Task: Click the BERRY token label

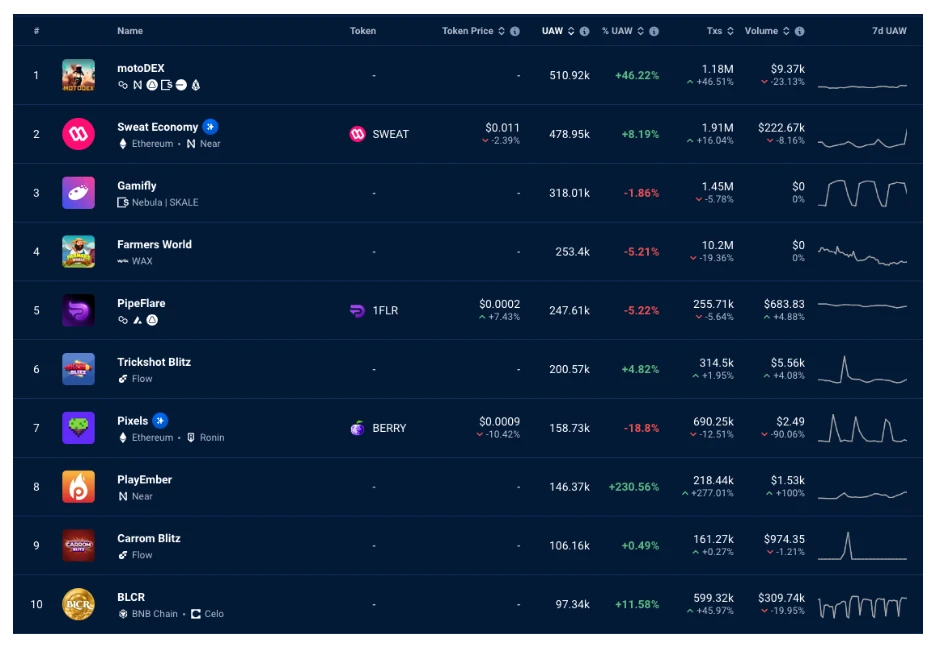Action: tap(390, 428)
